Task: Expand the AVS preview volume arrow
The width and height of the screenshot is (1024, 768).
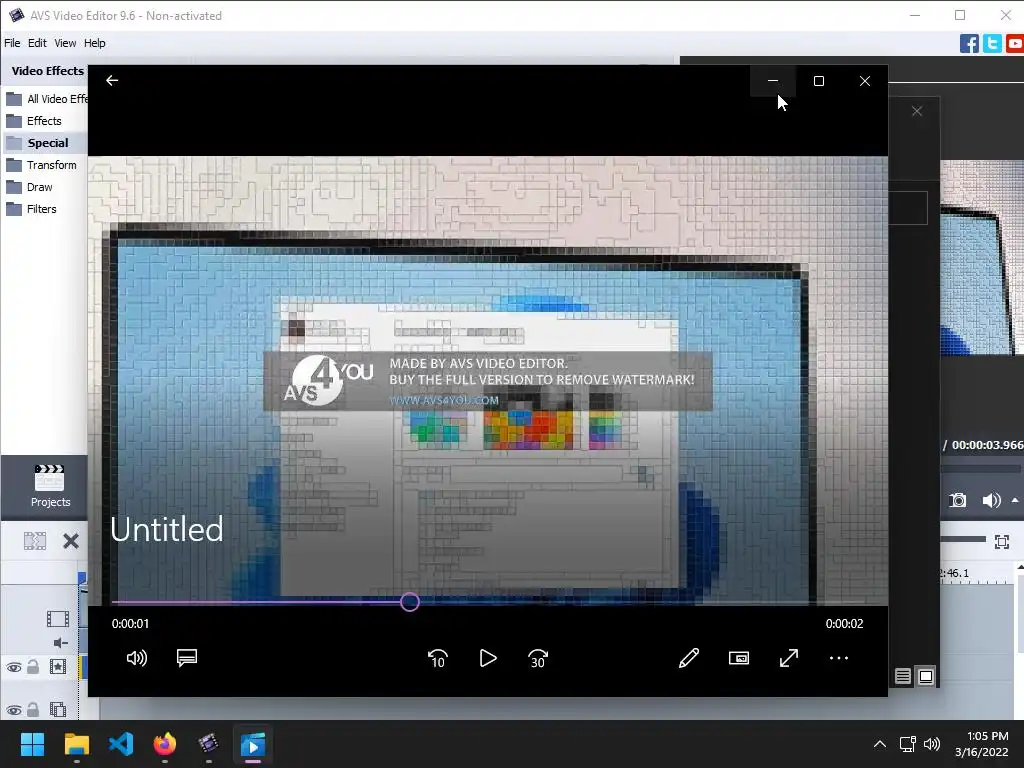Action: coord(1015,500)
